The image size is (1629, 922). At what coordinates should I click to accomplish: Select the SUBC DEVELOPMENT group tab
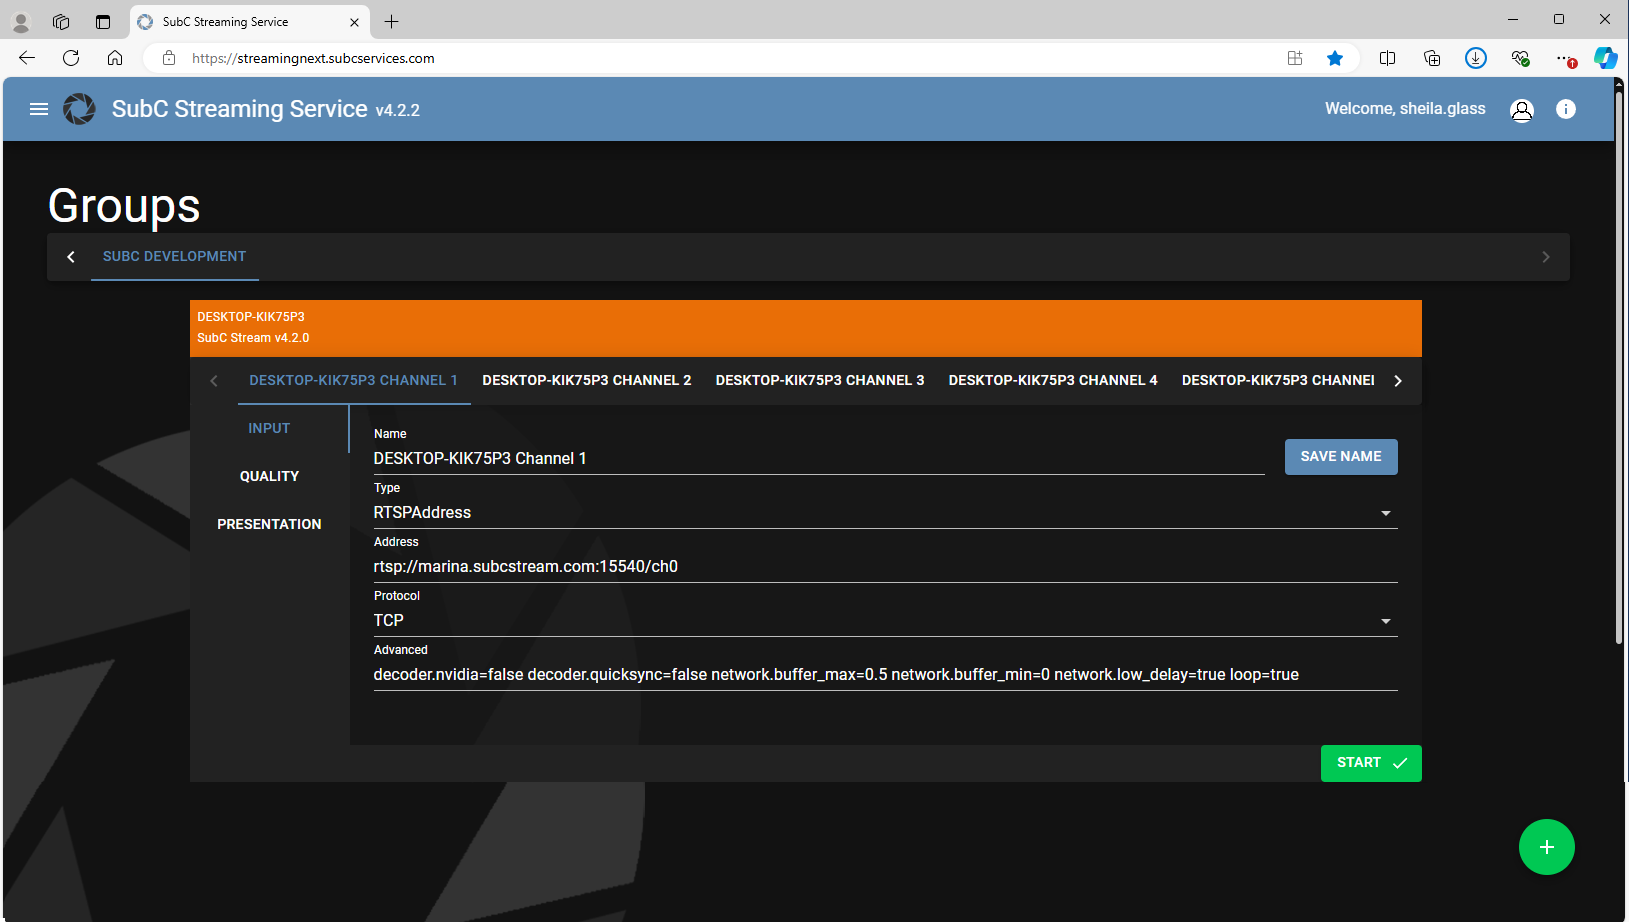[174, 256]
